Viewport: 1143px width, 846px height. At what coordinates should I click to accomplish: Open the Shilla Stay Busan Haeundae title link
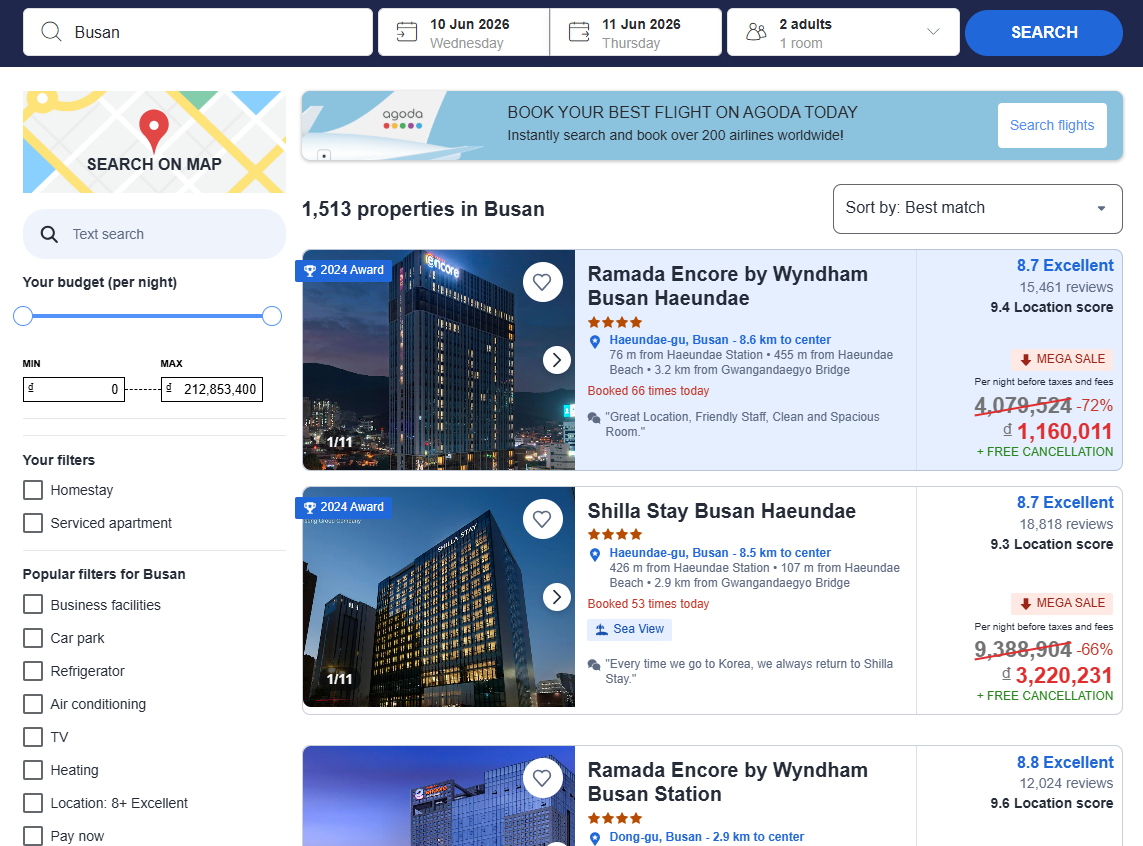point(721,511)
